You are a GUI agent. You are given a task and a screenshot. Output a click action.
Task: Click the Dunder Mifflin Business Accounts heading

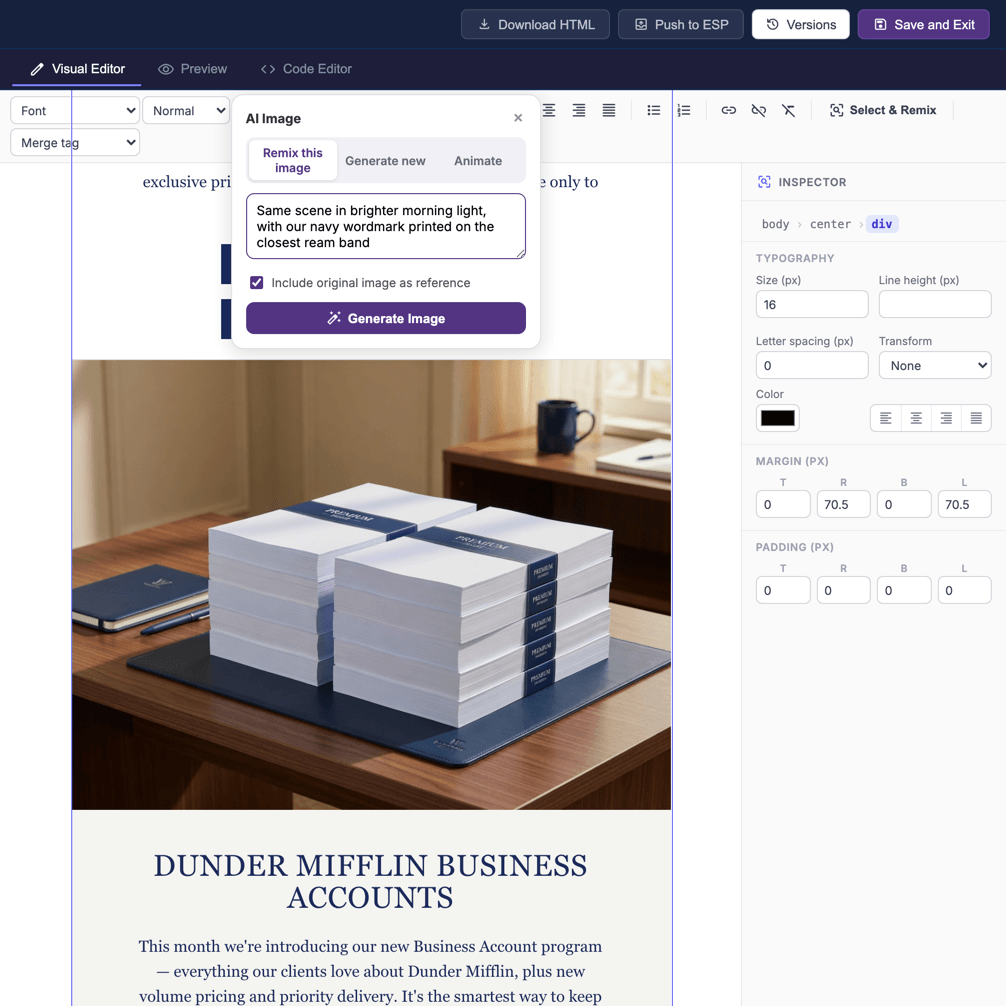tap(370, 882)
